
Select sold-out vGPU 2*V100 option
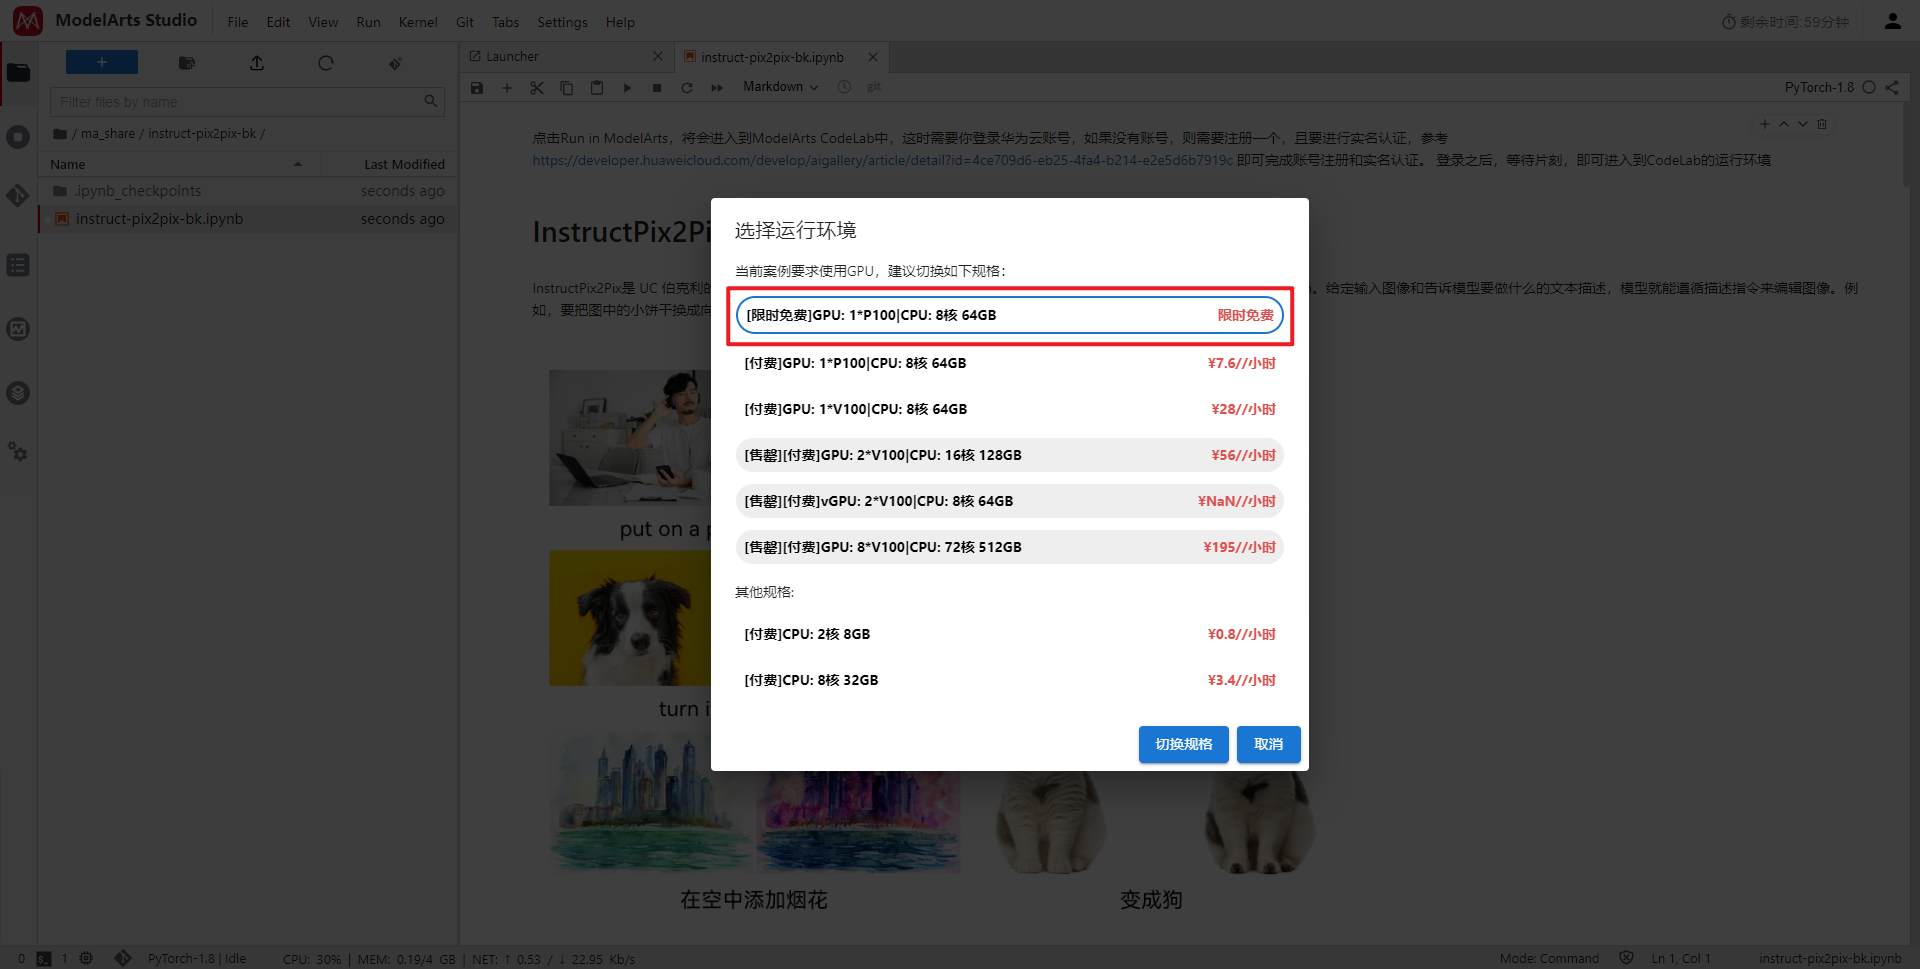pyautogui.click(x=1010, y=501)
